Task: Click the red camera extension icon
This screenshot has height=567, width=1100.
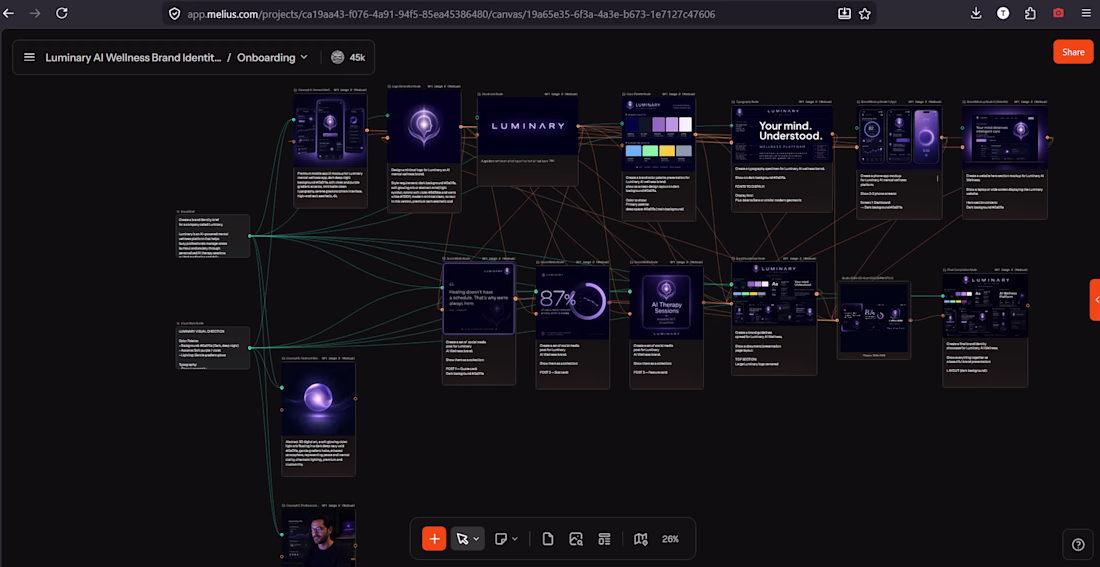Action: pos(1059,13)
